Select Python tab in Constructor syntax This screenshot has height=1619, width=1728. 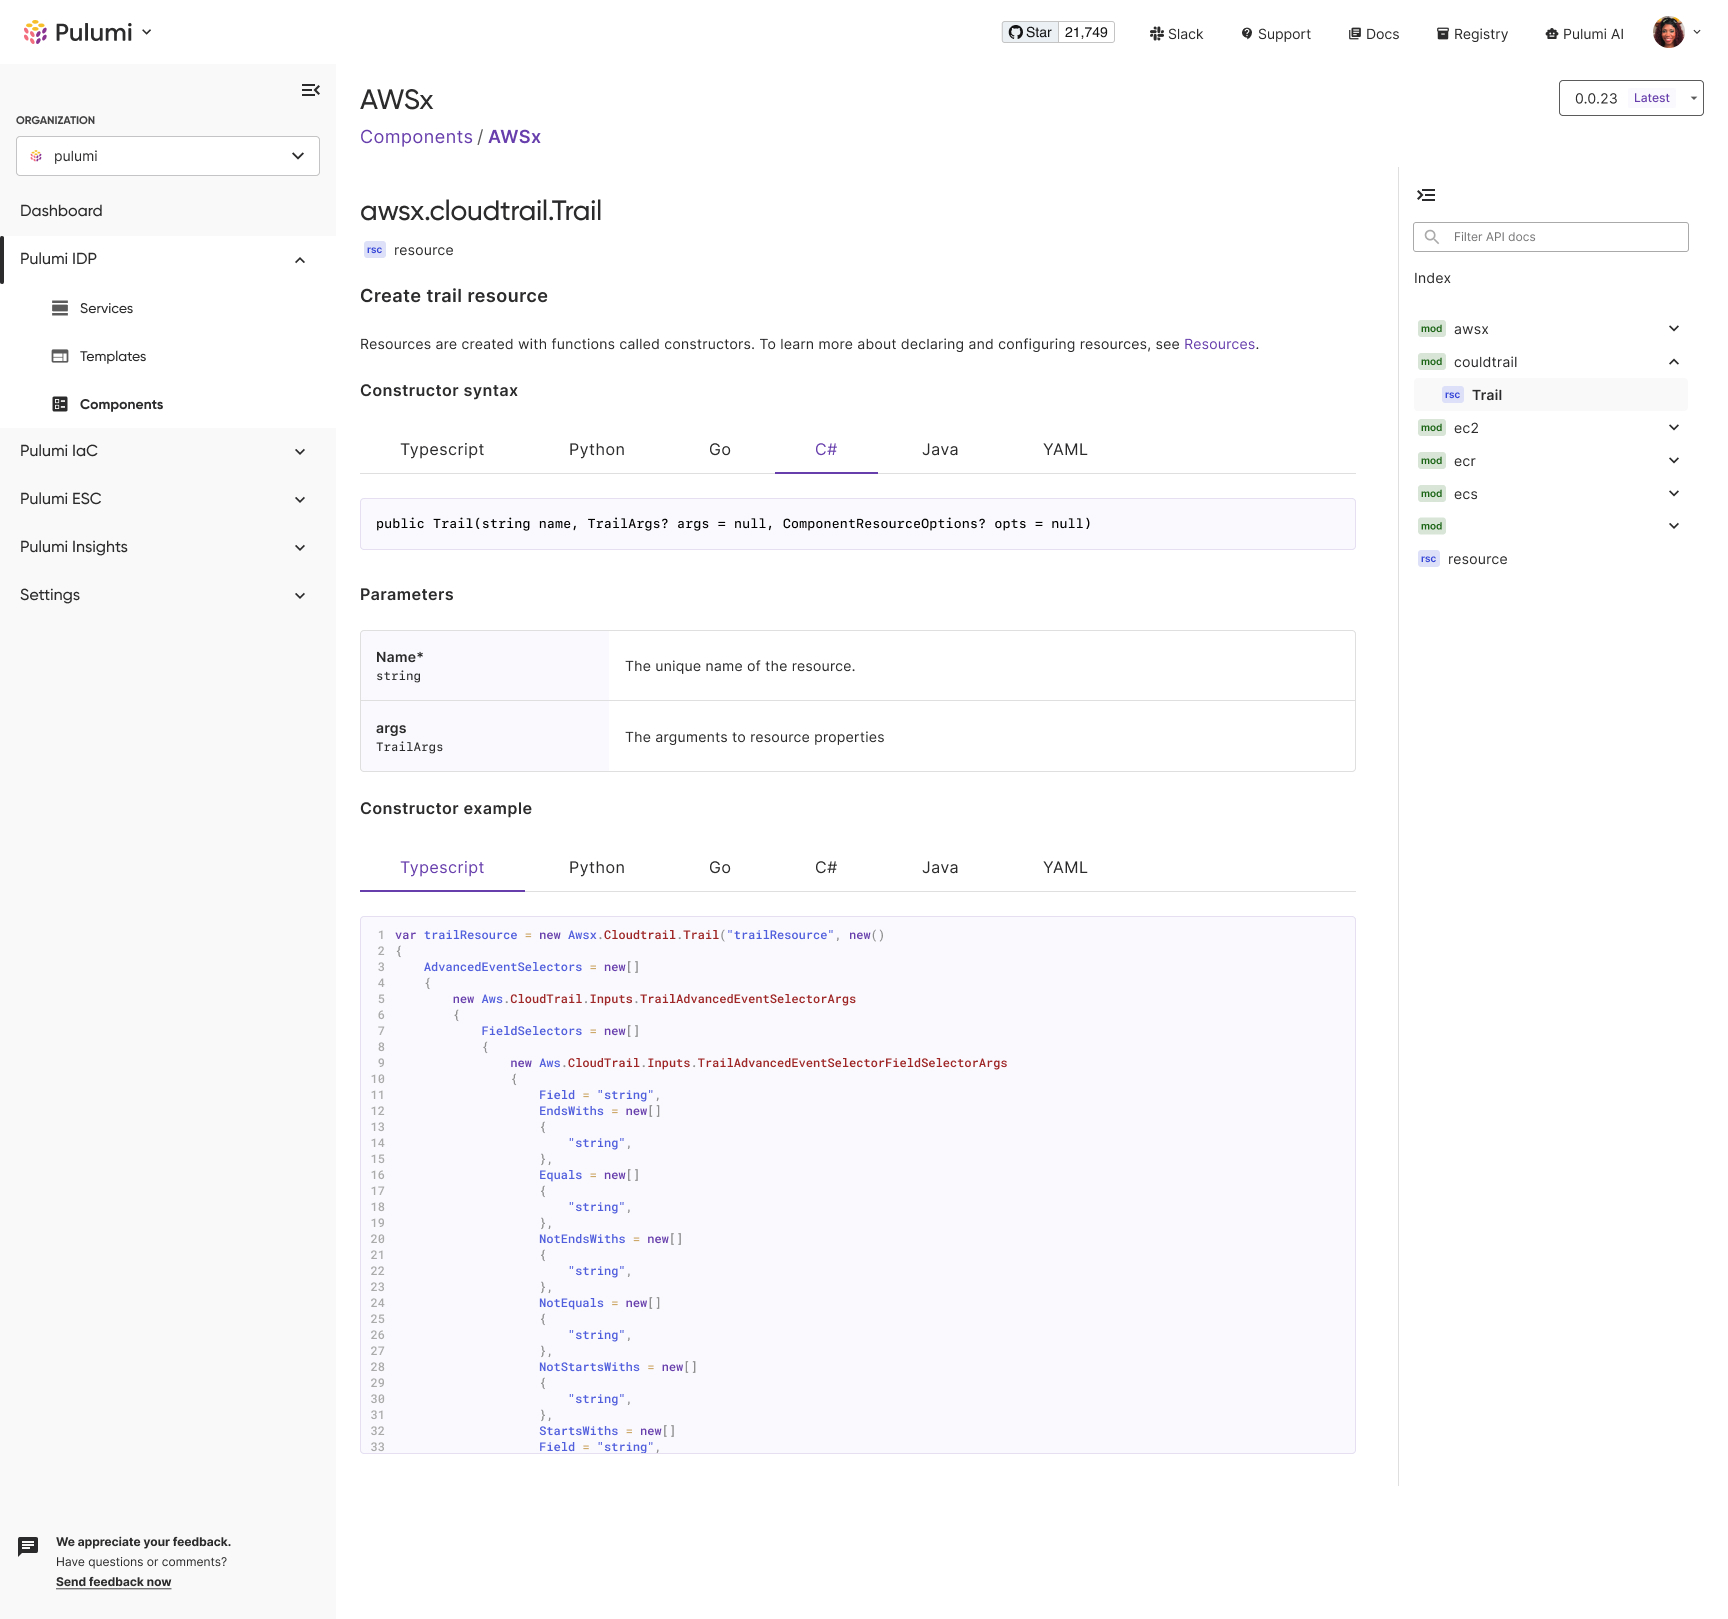(597, 450)
